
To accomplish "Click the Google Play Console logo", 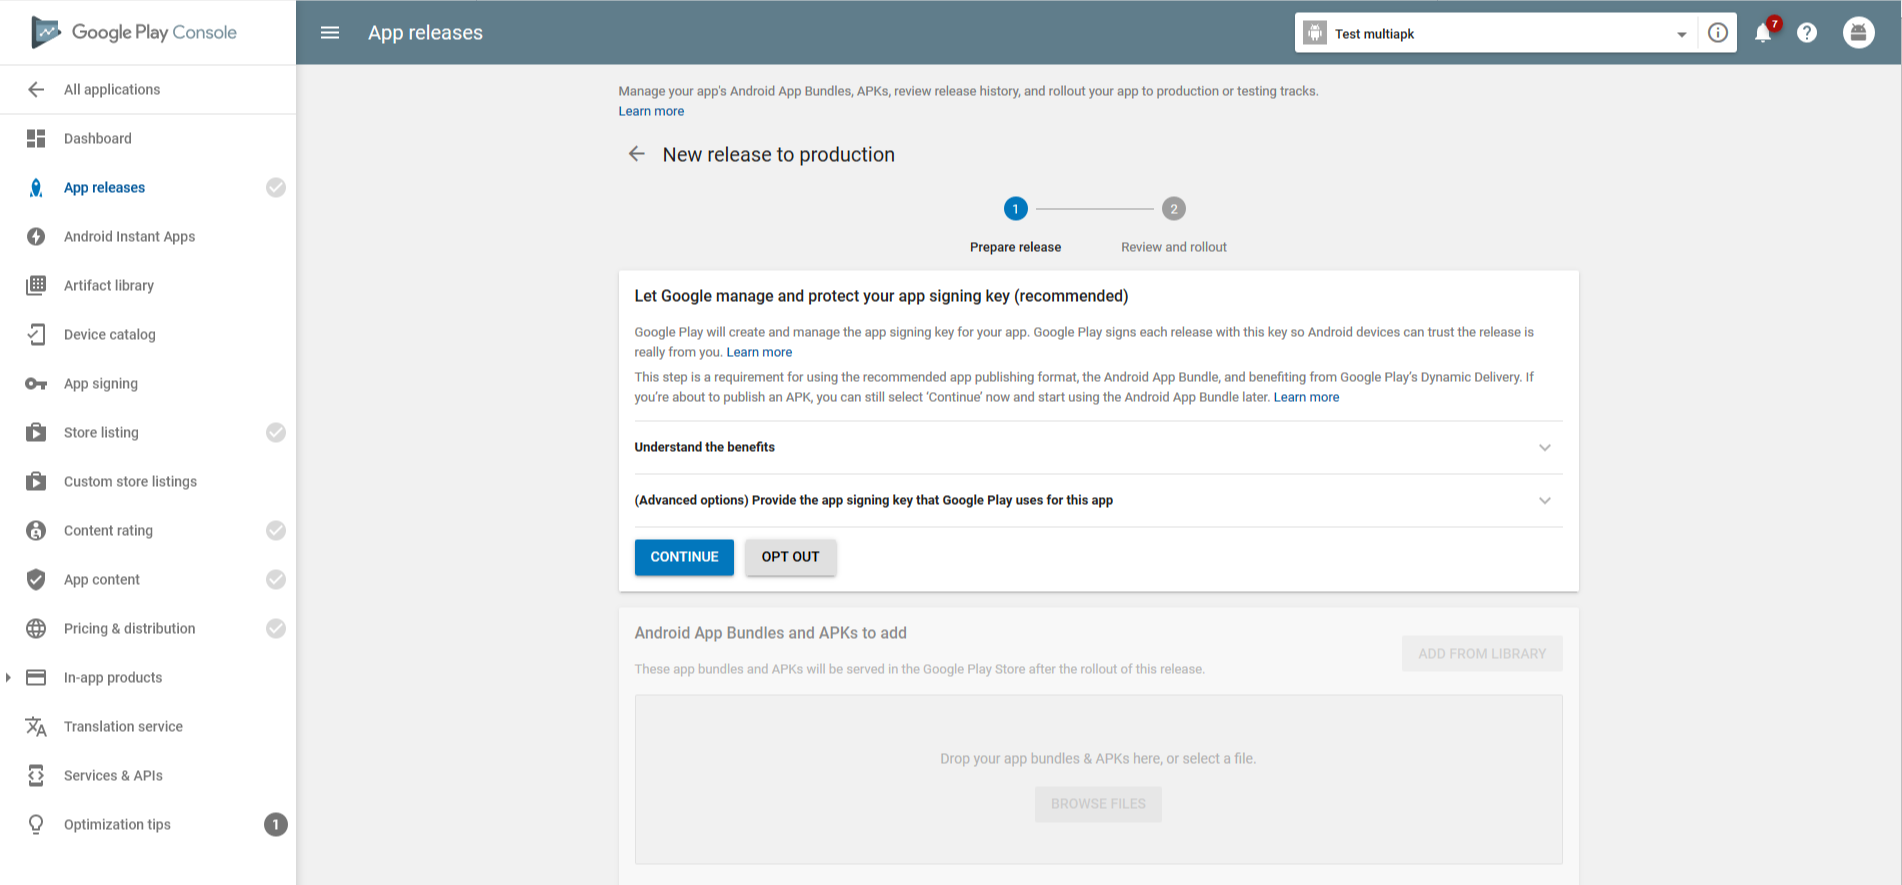I will pos(134,32).
